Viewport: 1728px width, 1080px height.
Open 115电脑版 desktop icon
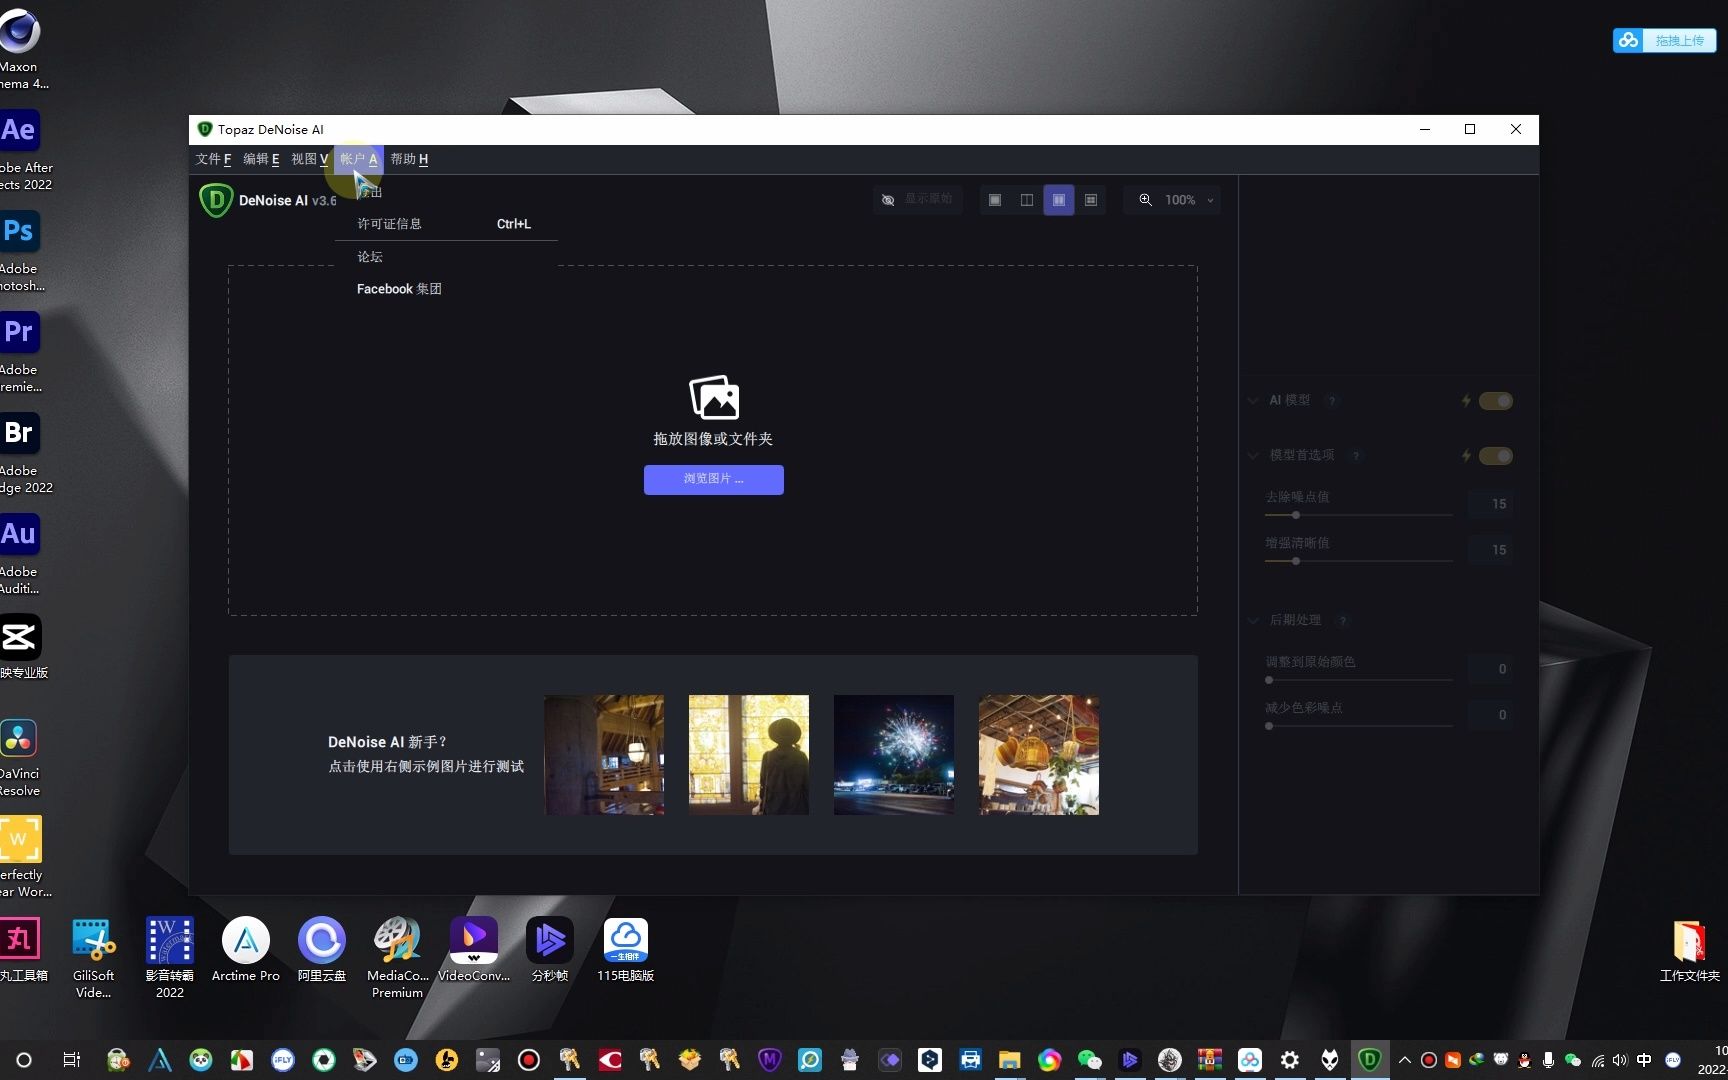626,950
